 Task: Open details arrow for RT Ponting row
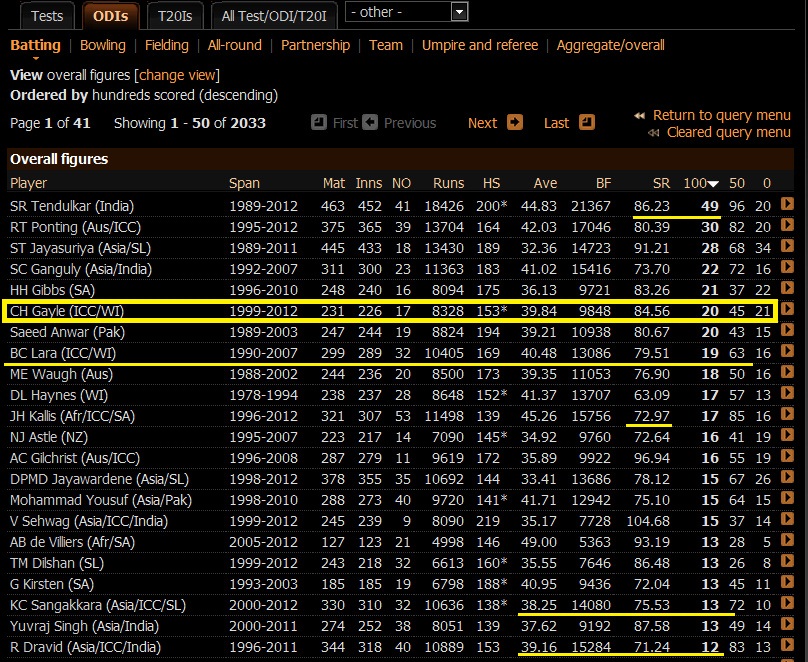tap(787, 225)
